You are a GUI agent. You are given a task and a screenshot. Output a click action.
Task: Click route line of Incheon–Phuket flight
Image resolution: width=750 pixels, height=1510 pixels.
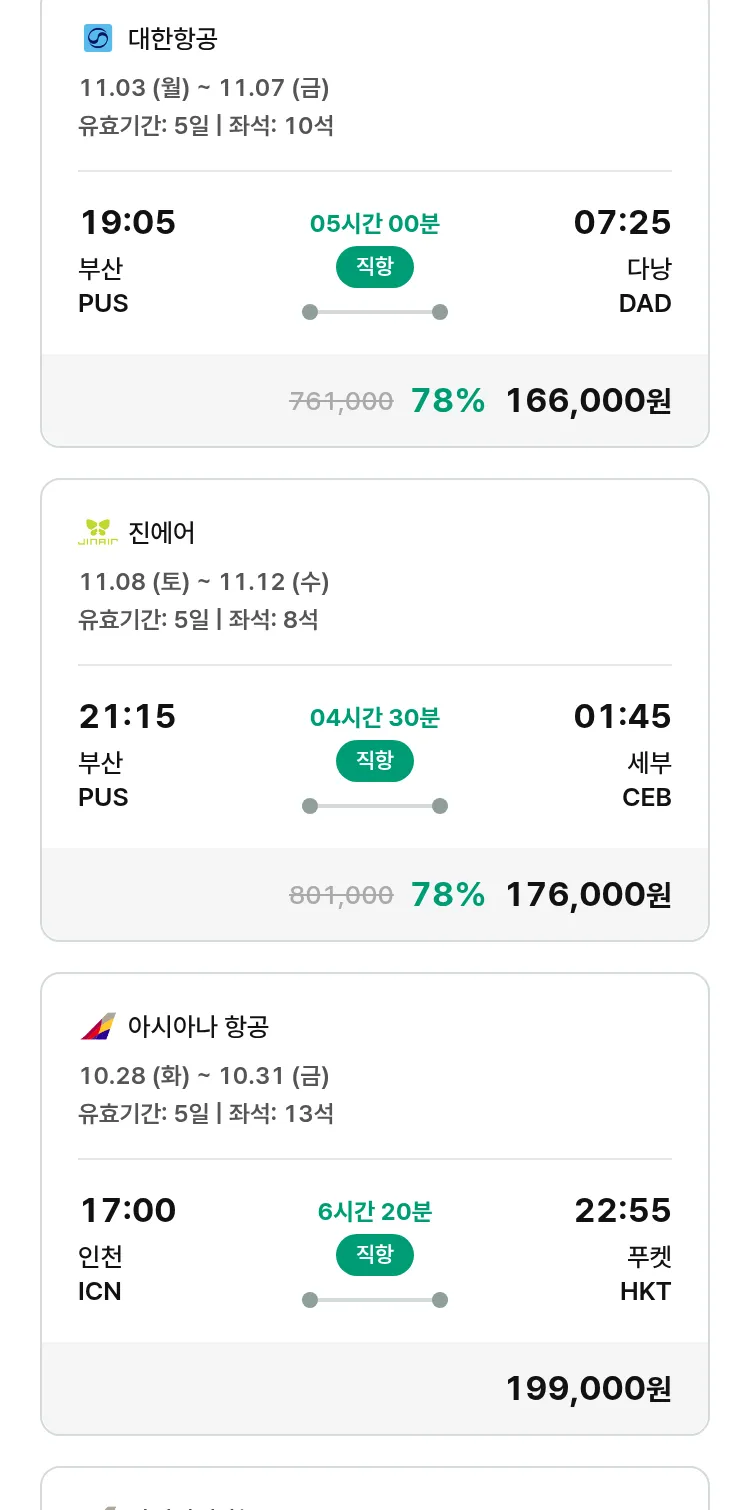tap(375, 1300)
